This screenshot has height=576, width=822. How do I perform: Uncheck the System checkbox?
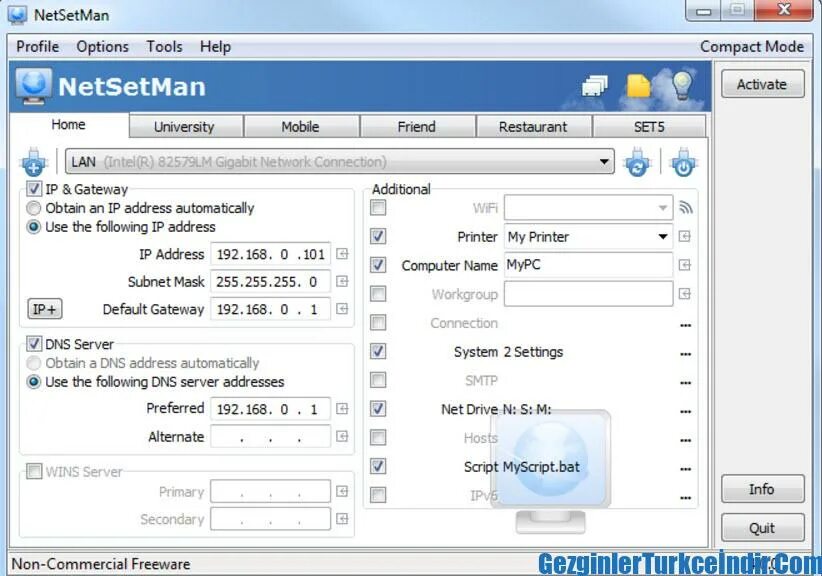point(378,351)
